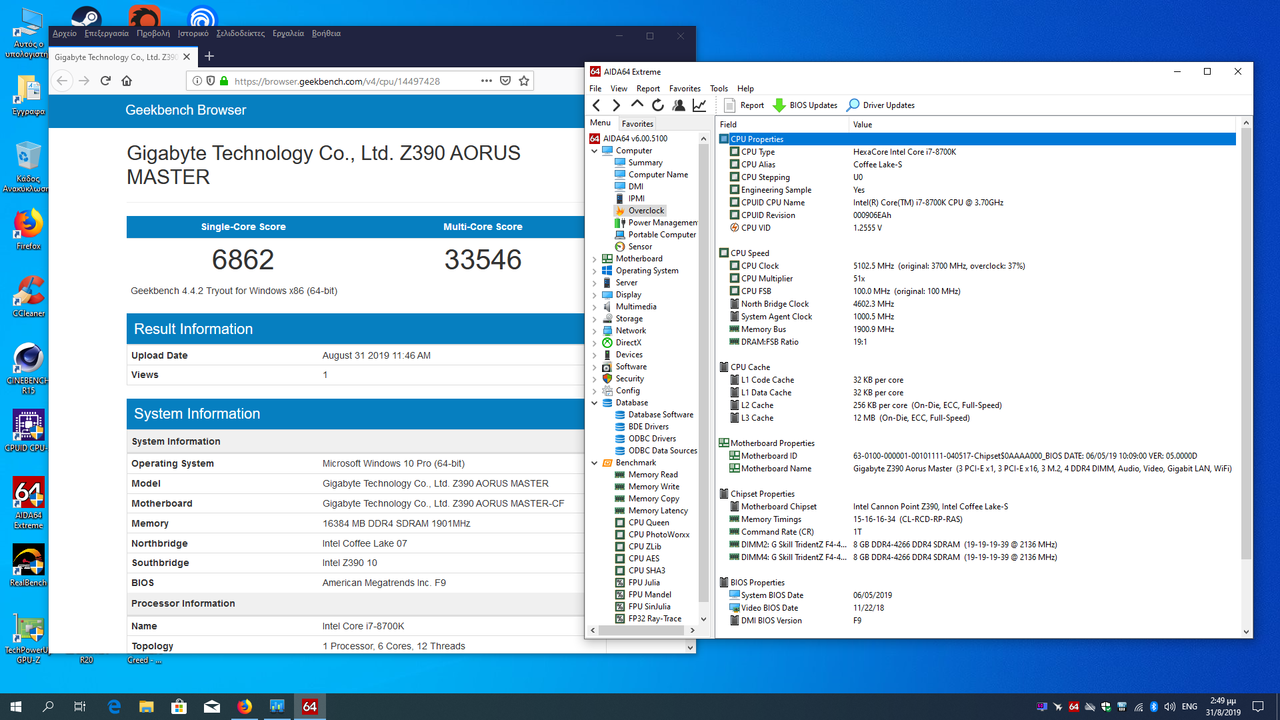
Task: Open AIDA64 Report menu
Action: [x=648, y=89]
